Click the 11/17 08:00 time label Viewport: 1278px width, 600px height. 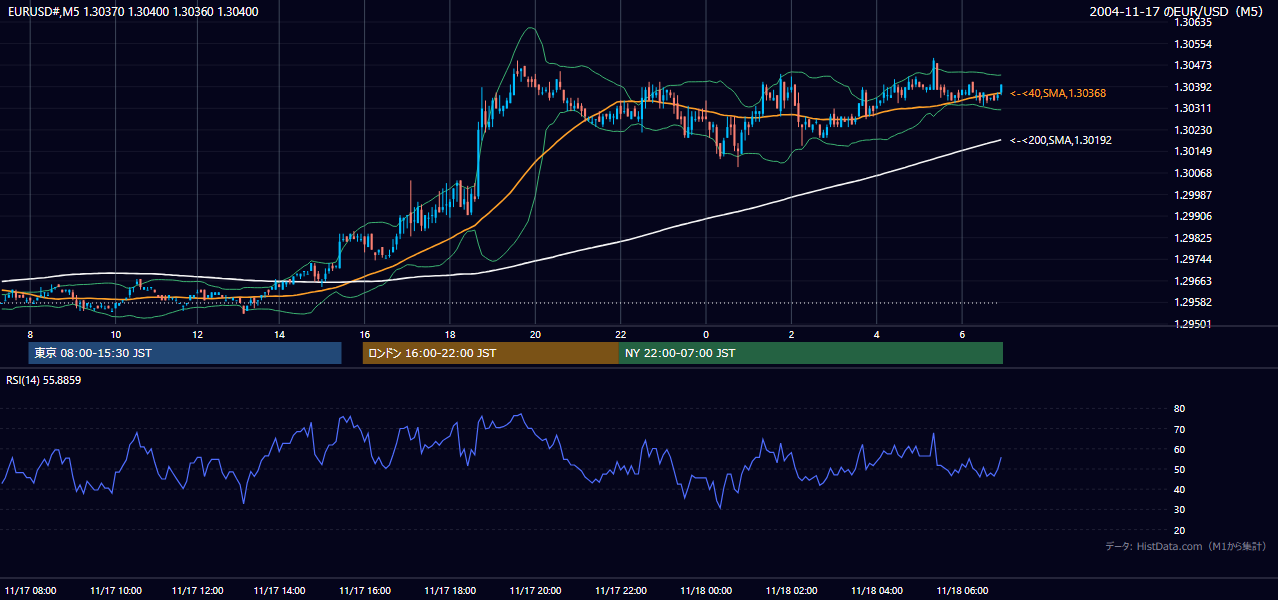coord(30,590)
